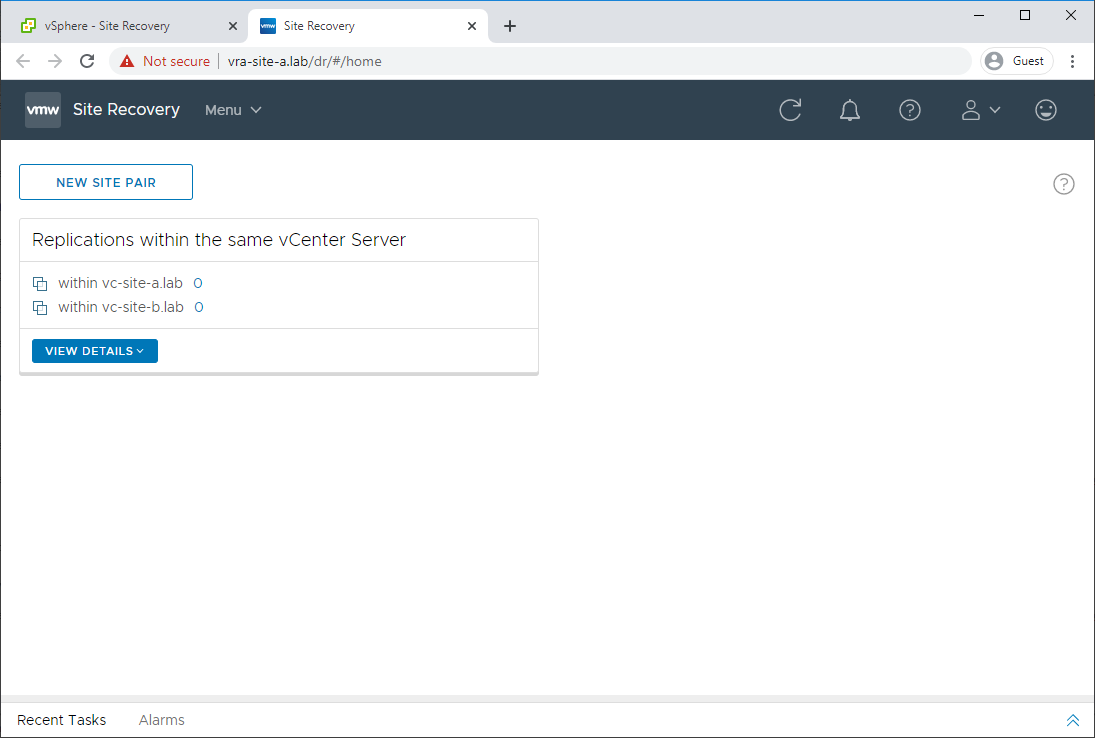Click the vmw logo icon
This screenshot has height=738, width=1095.
pos(43,110)
